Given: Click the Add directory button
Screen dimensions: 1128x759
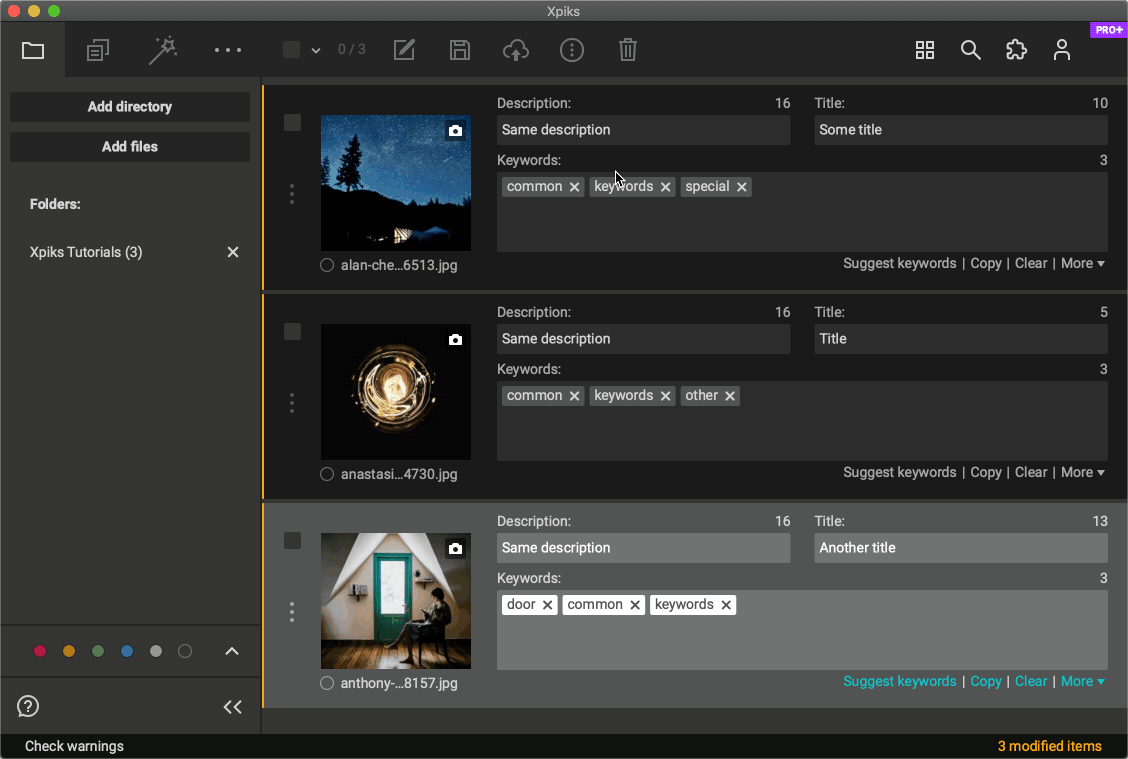Looking at the screenshot, I should tap(130, 107).
